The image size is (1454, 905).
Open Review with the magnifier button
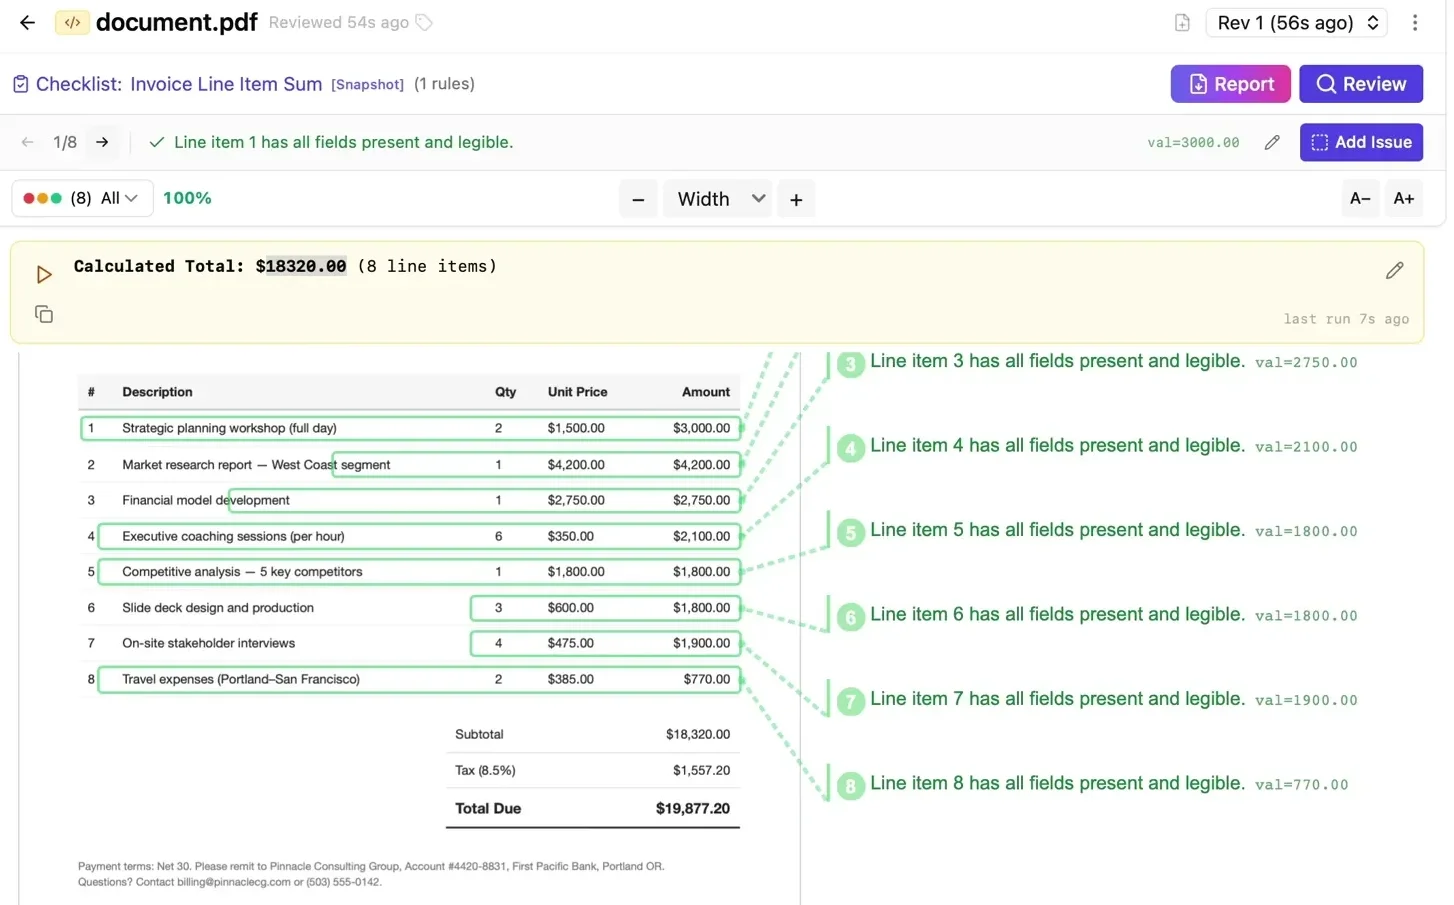coord(1361,84)
